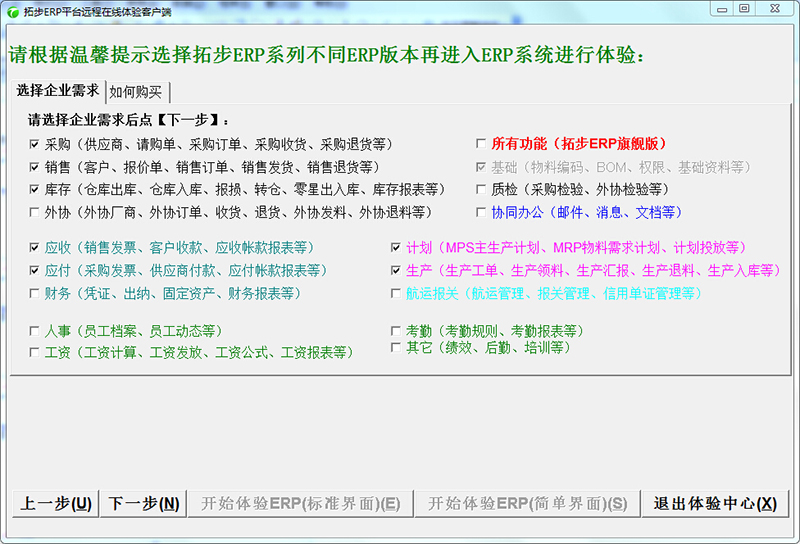Enable the 质检 quality inspection checkbox

point(481,189)
